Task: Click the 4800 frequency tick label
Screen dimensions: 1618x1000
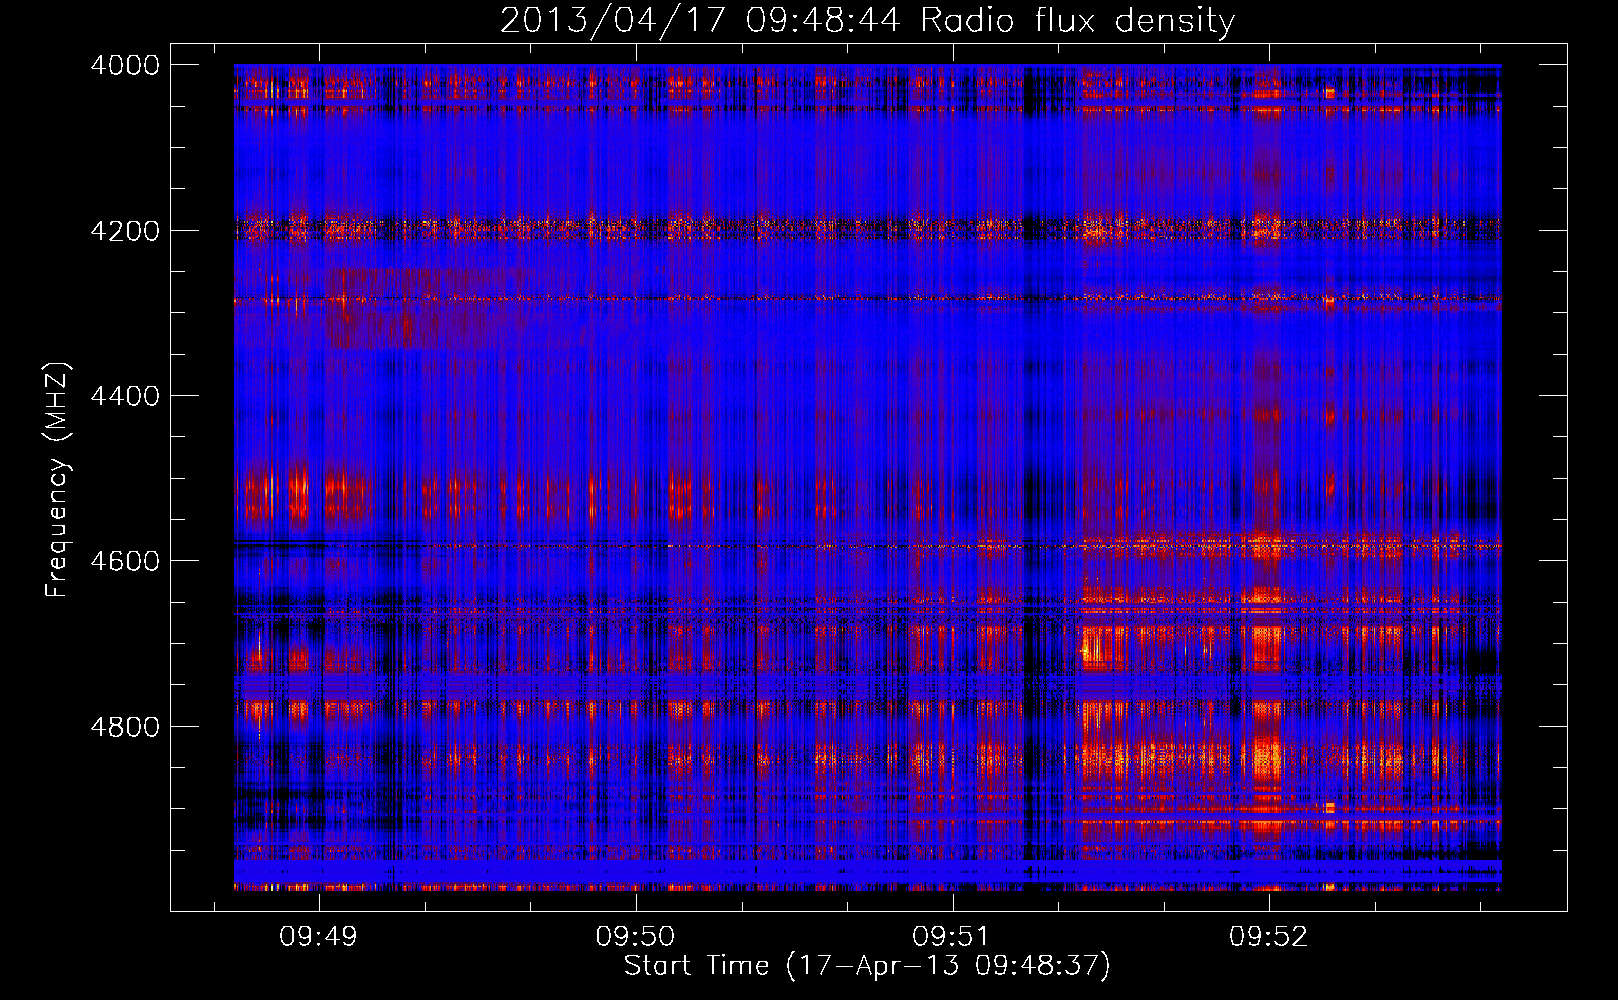Action: point(125,727)
